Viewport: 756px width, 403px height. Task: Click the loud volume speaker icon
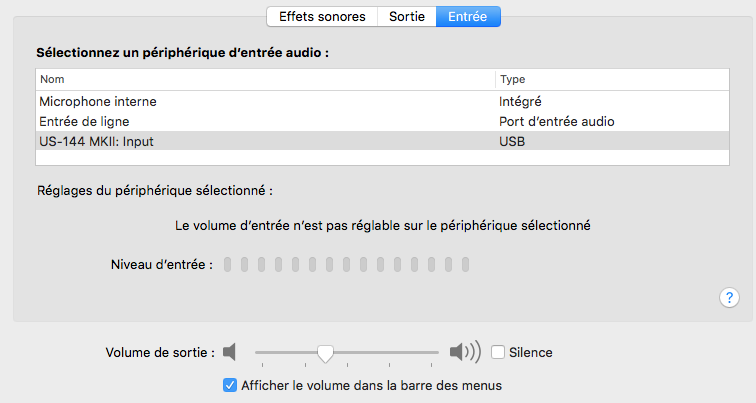pos(465,352)
